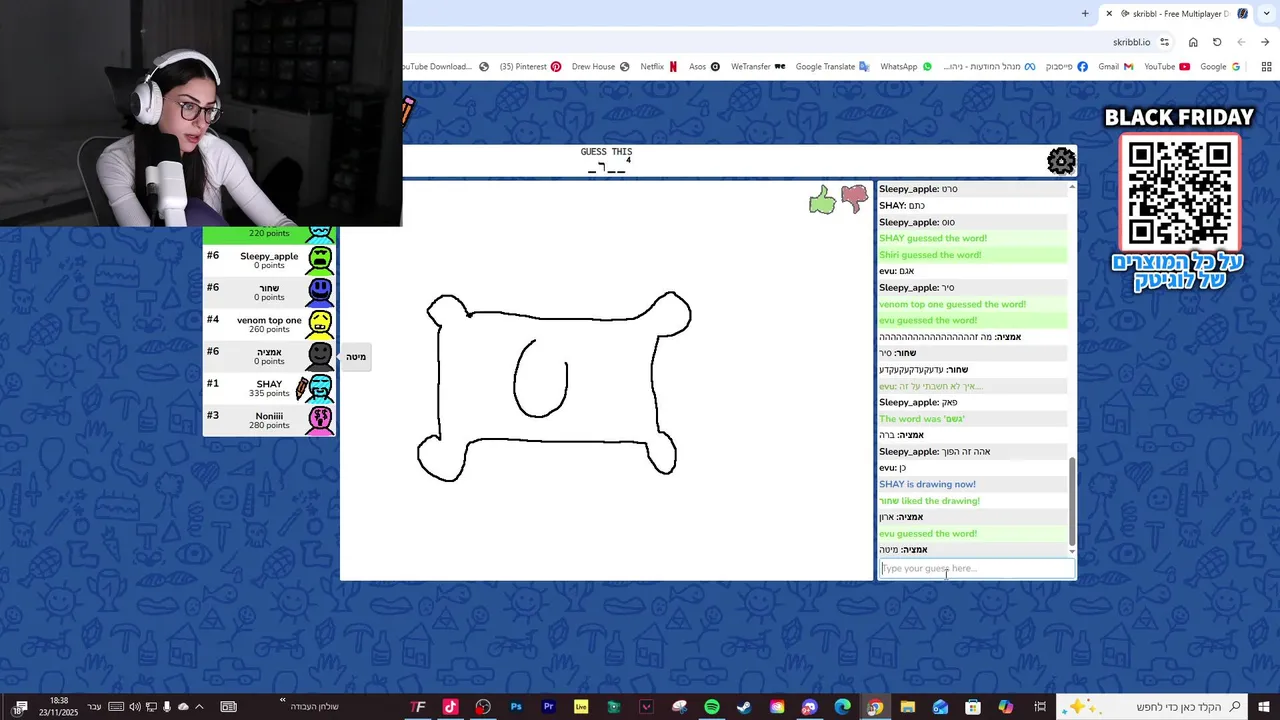Open WeTransfer bookmark
Screen dimensions: 1280x720
(758, 67)
